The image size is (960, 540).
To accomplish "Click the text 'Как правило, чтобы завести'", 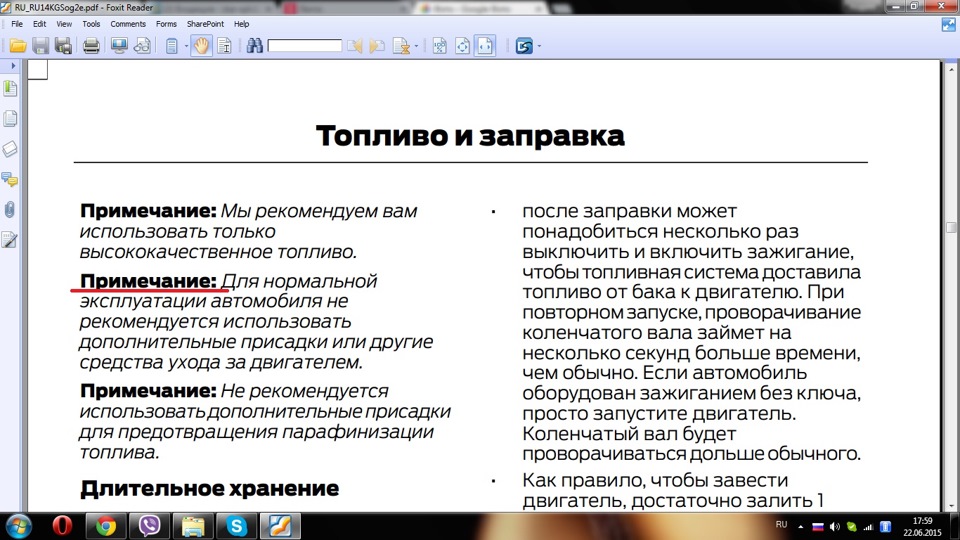I will point(655,481).
